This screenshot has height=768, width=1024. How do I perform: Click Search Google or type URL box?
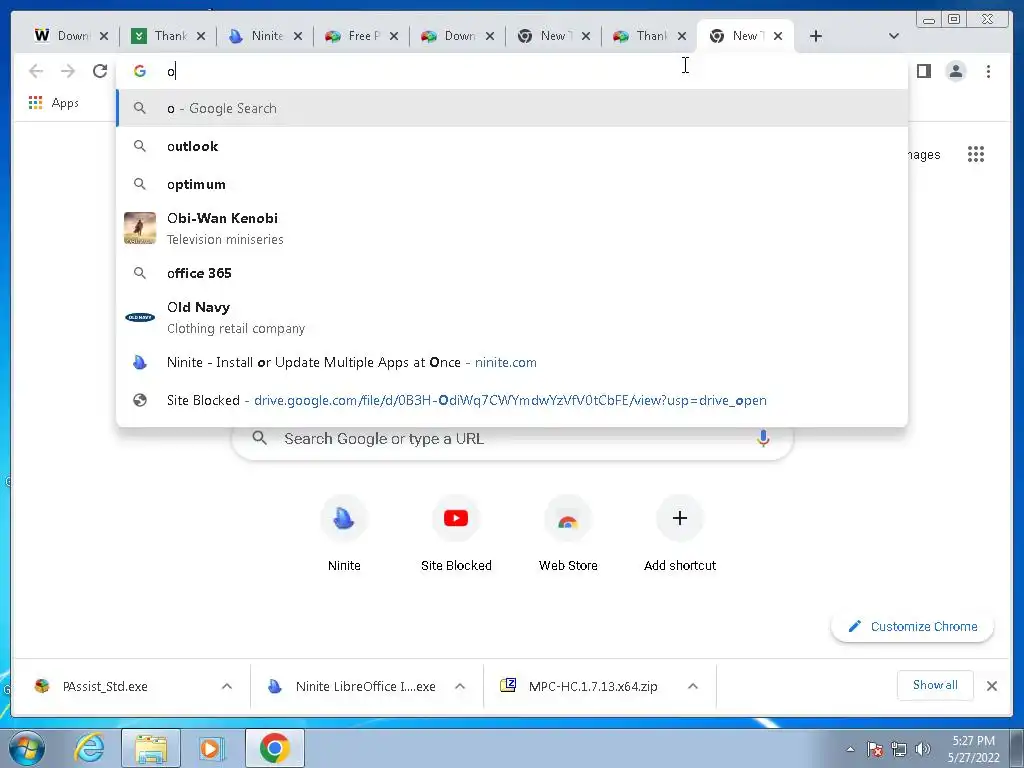point(512,438)
